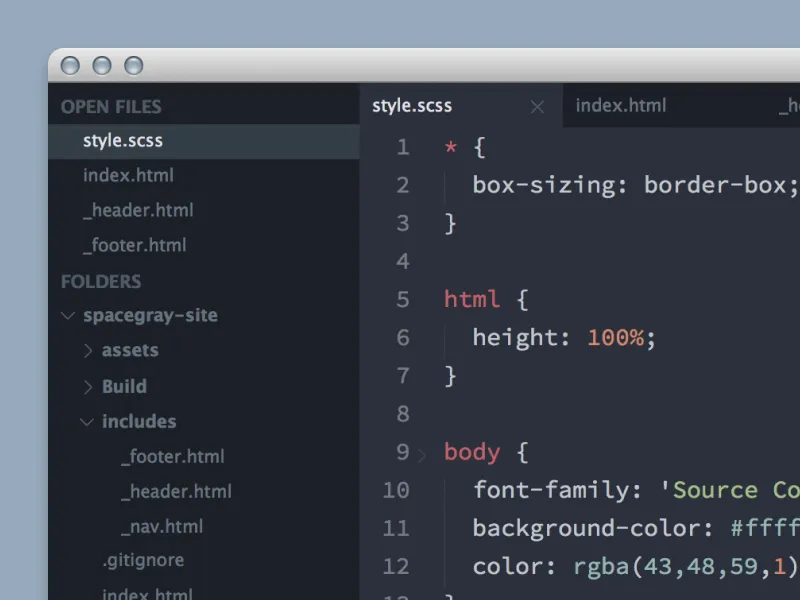
Task: Expand the assets folder arrow
Action: [x=88, y=351]
